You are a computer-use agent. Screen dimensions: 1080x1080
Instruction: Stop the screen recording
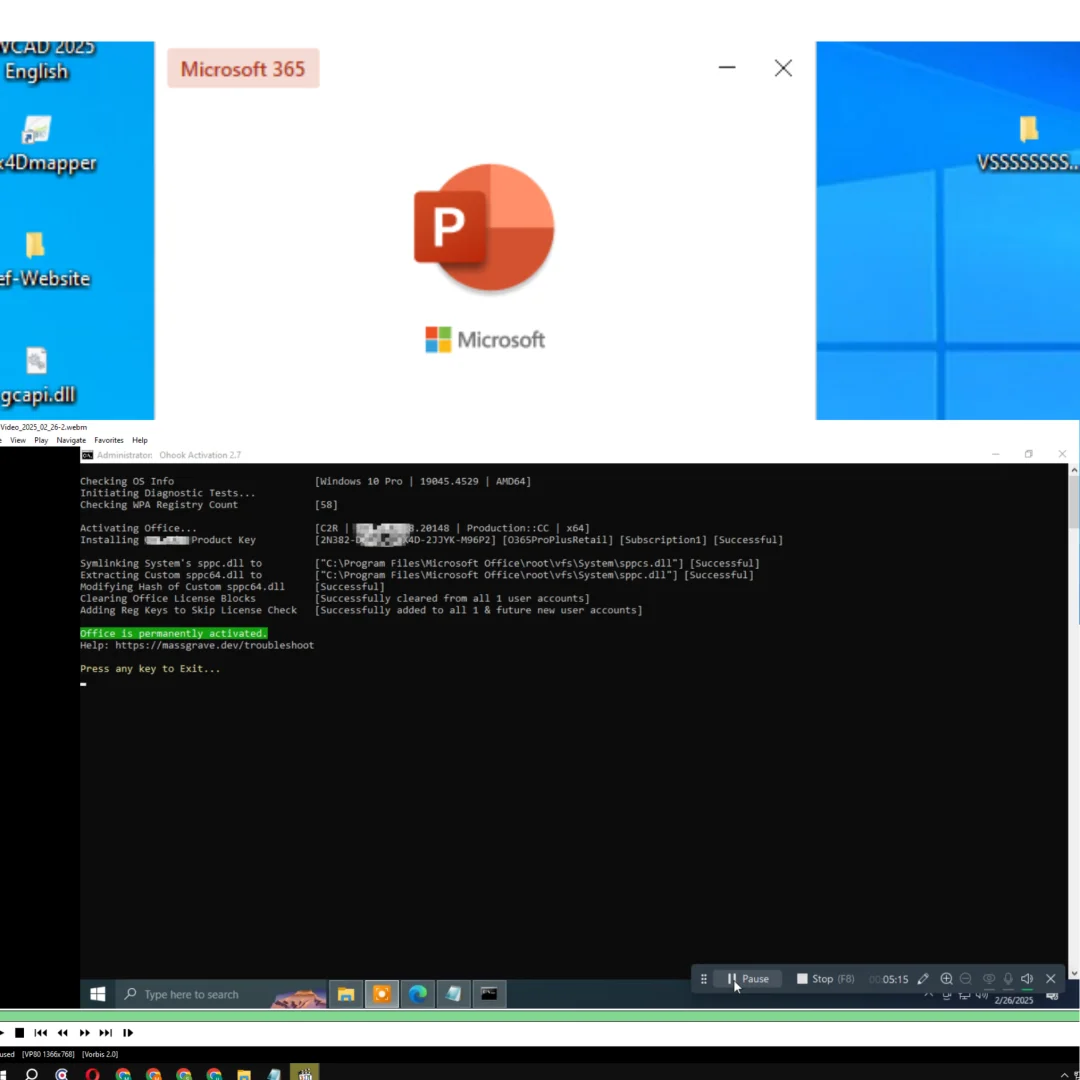(x=825, y=979)
